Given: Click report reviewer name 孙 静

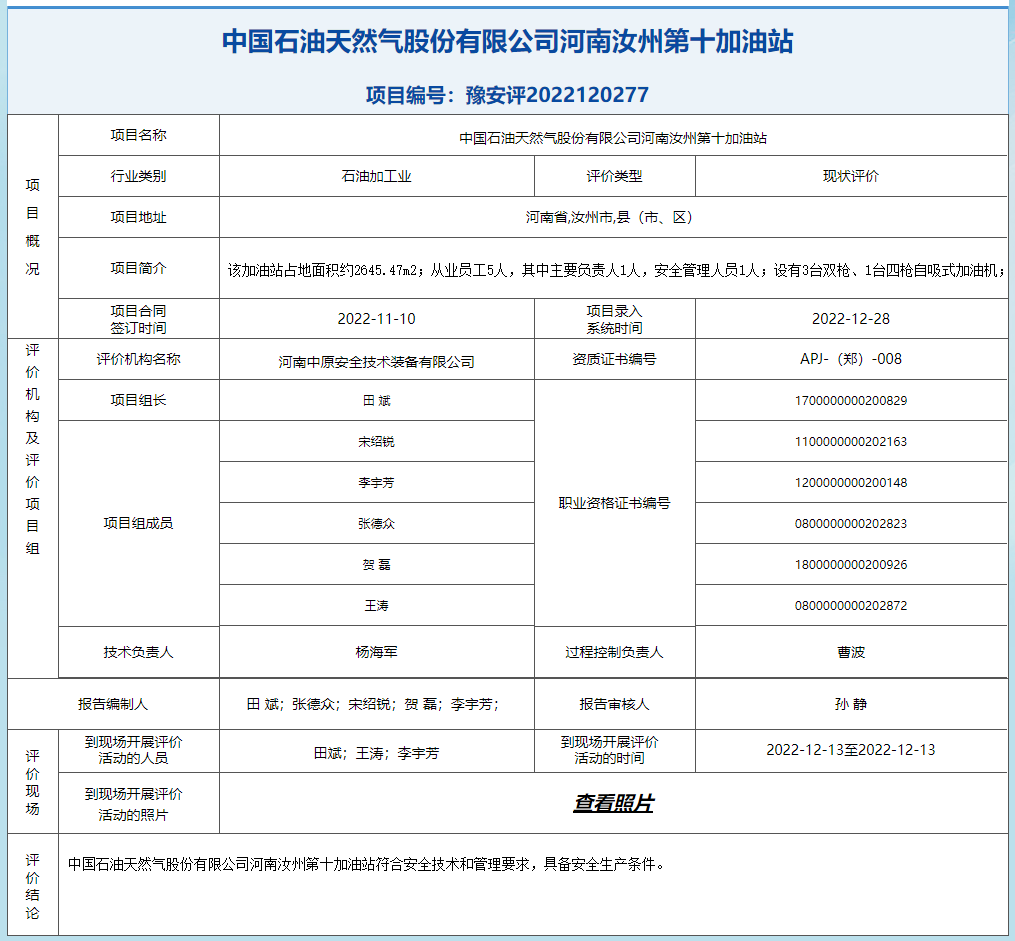Looking at the screenshot, I should point(851,704).
